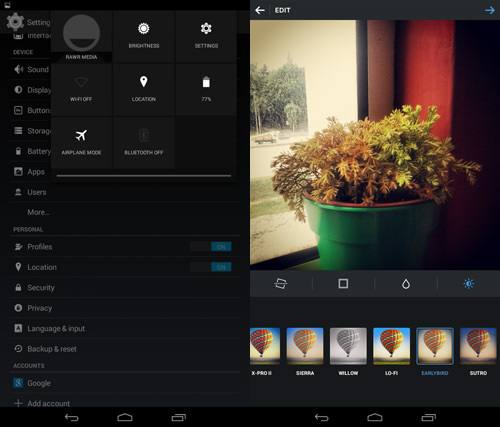Toggle the Lux brightness sun icon

(x=469, y=284)
